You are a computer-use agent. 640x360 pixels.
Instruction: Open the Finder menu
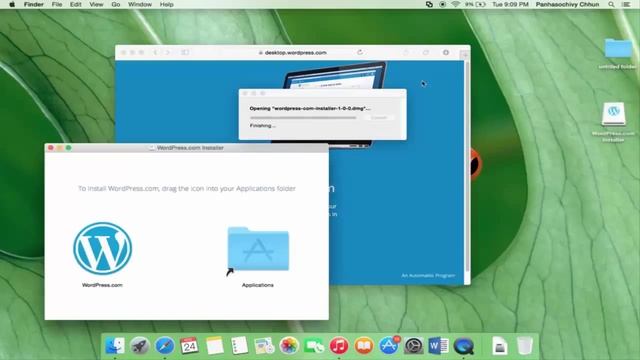[x=33, y=4]
